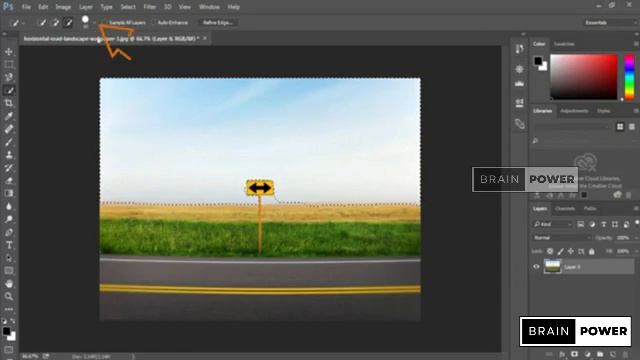Select the Spot Healing Brush tool
640x360 pixels.
pos(9,129)
